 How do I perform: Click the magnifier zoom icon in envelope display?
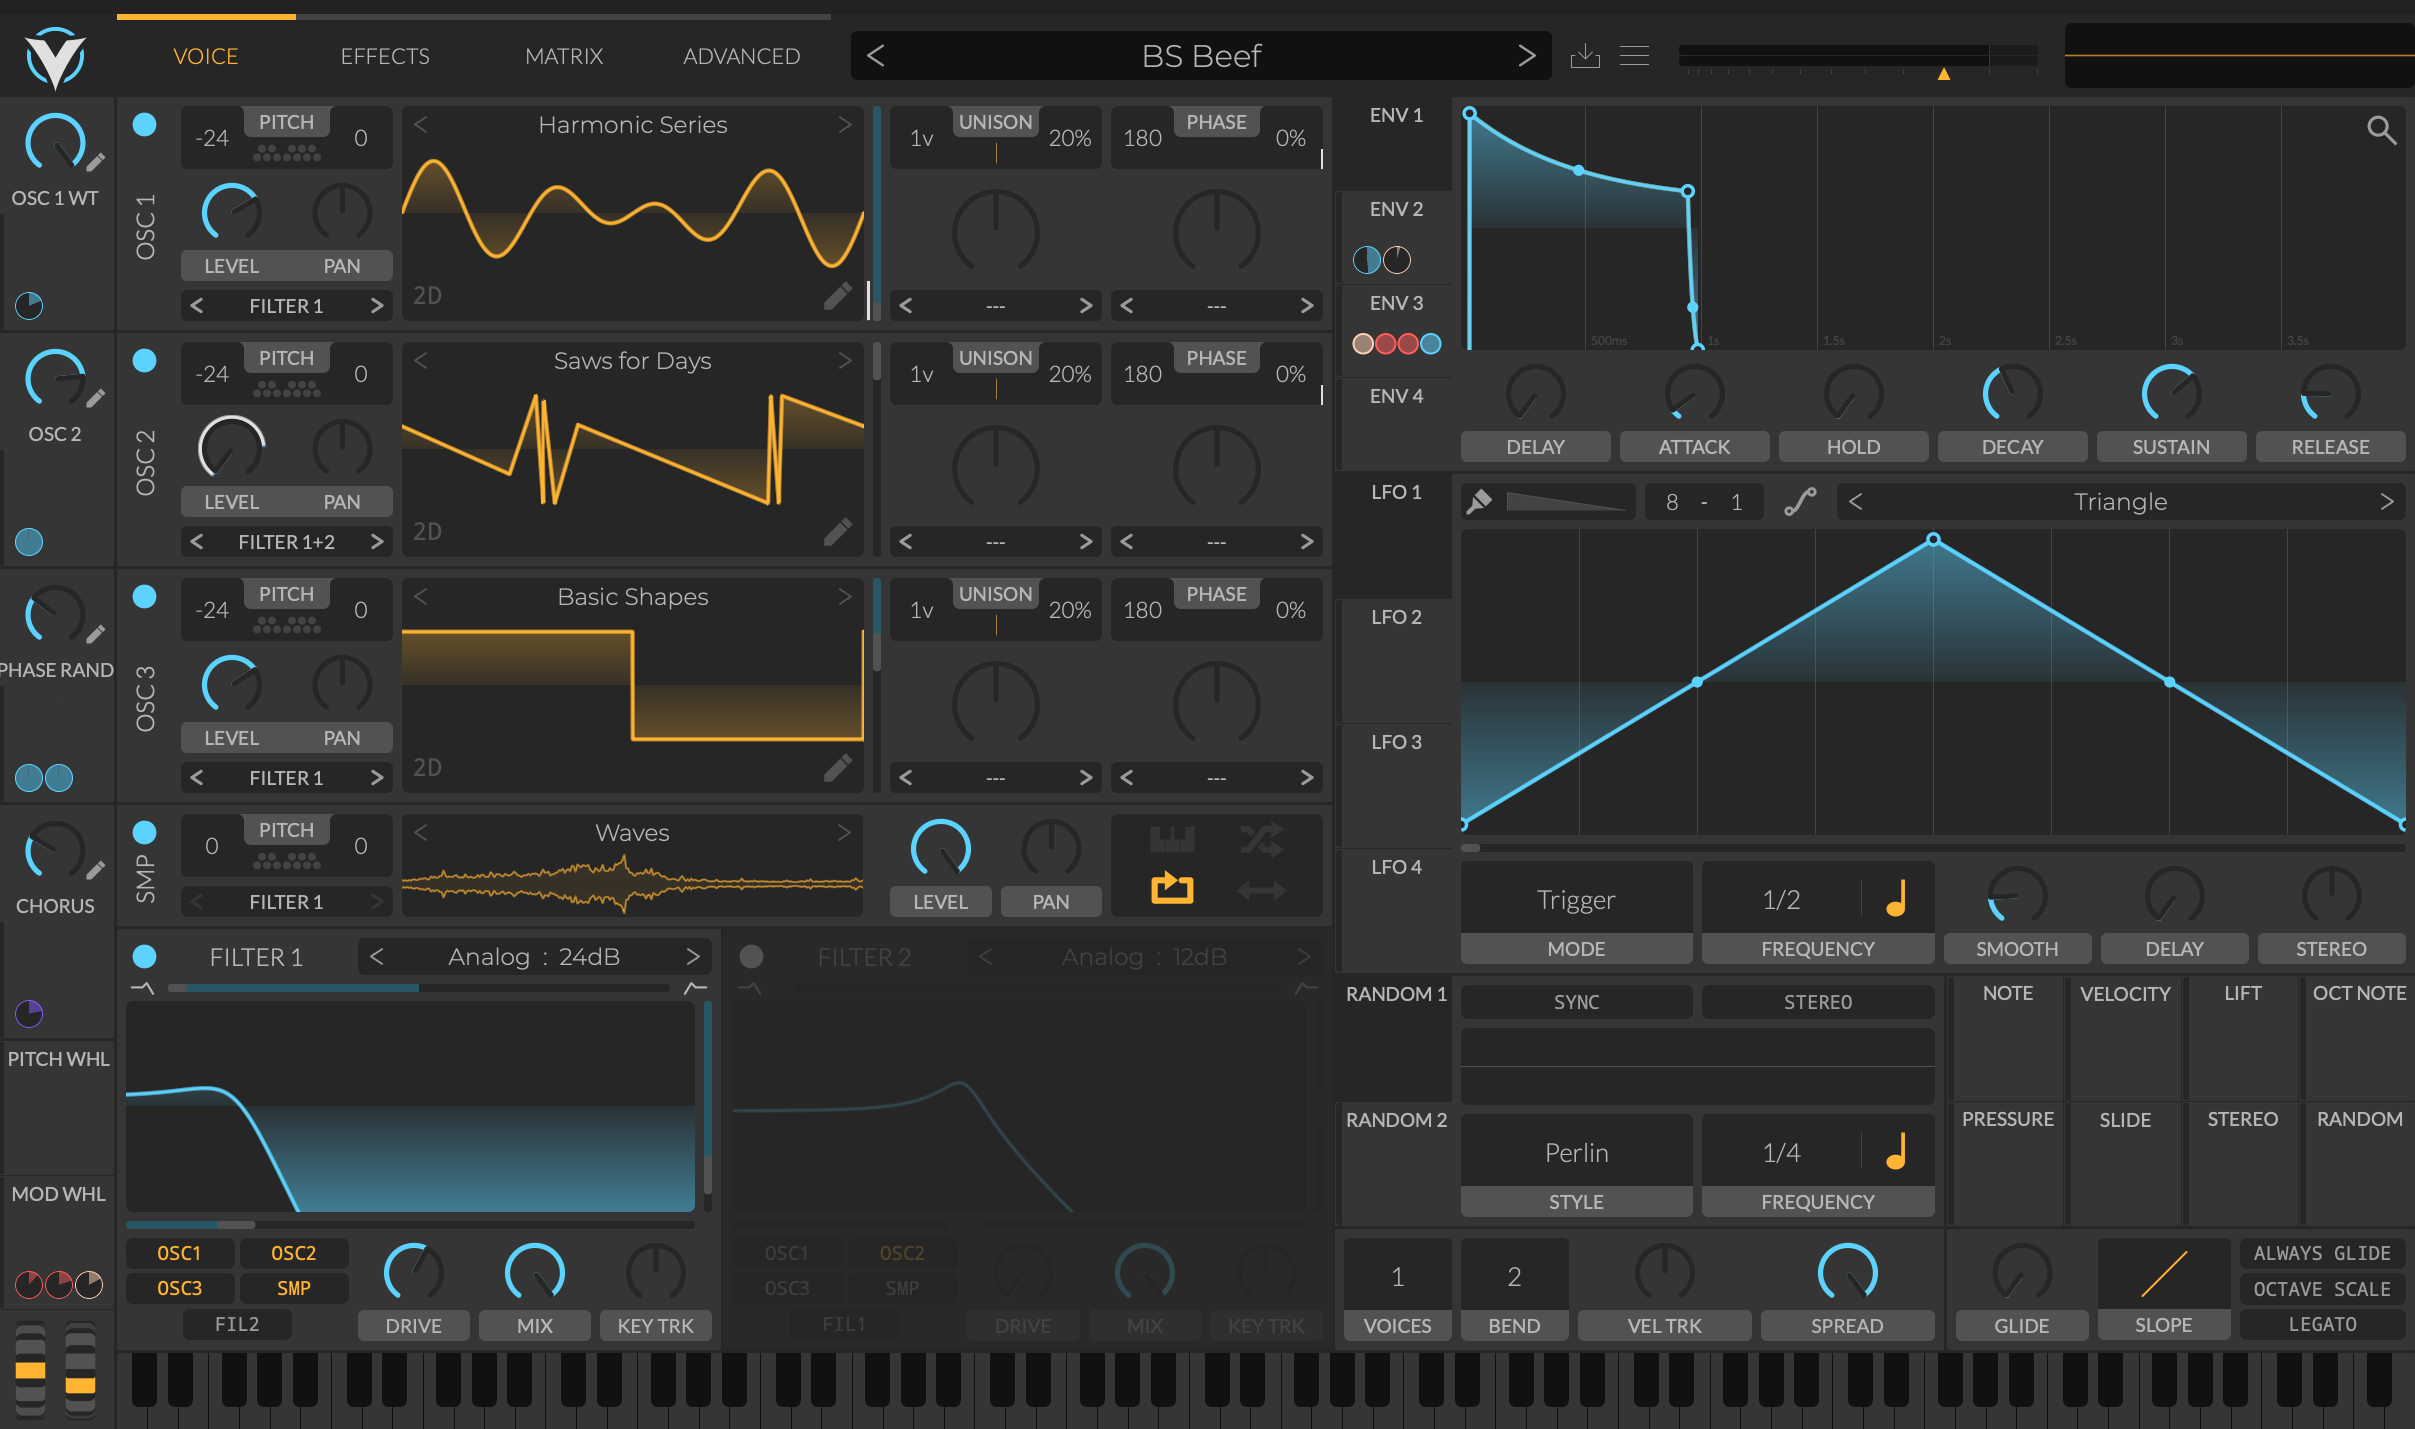2383,130
